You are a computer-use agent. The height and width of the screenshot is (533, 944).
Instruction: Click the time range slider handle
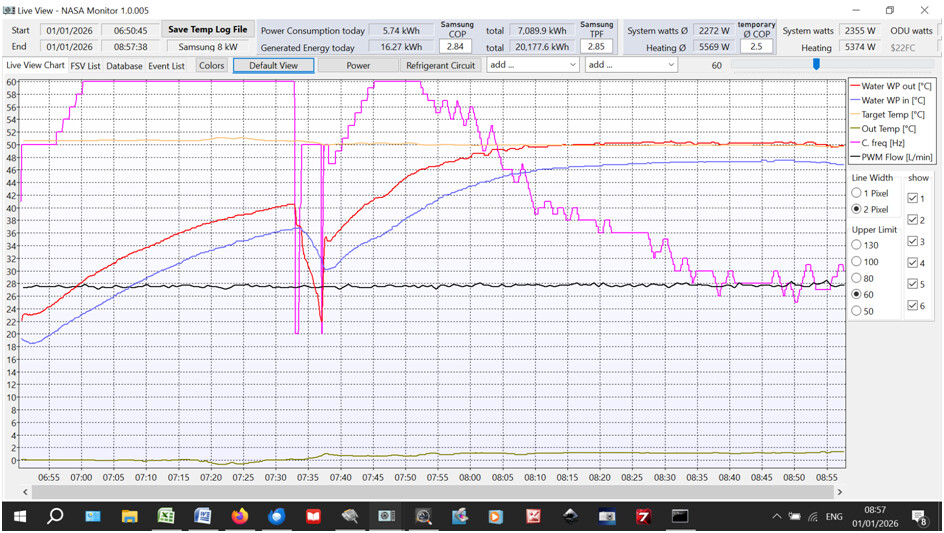tap(816, 65)
